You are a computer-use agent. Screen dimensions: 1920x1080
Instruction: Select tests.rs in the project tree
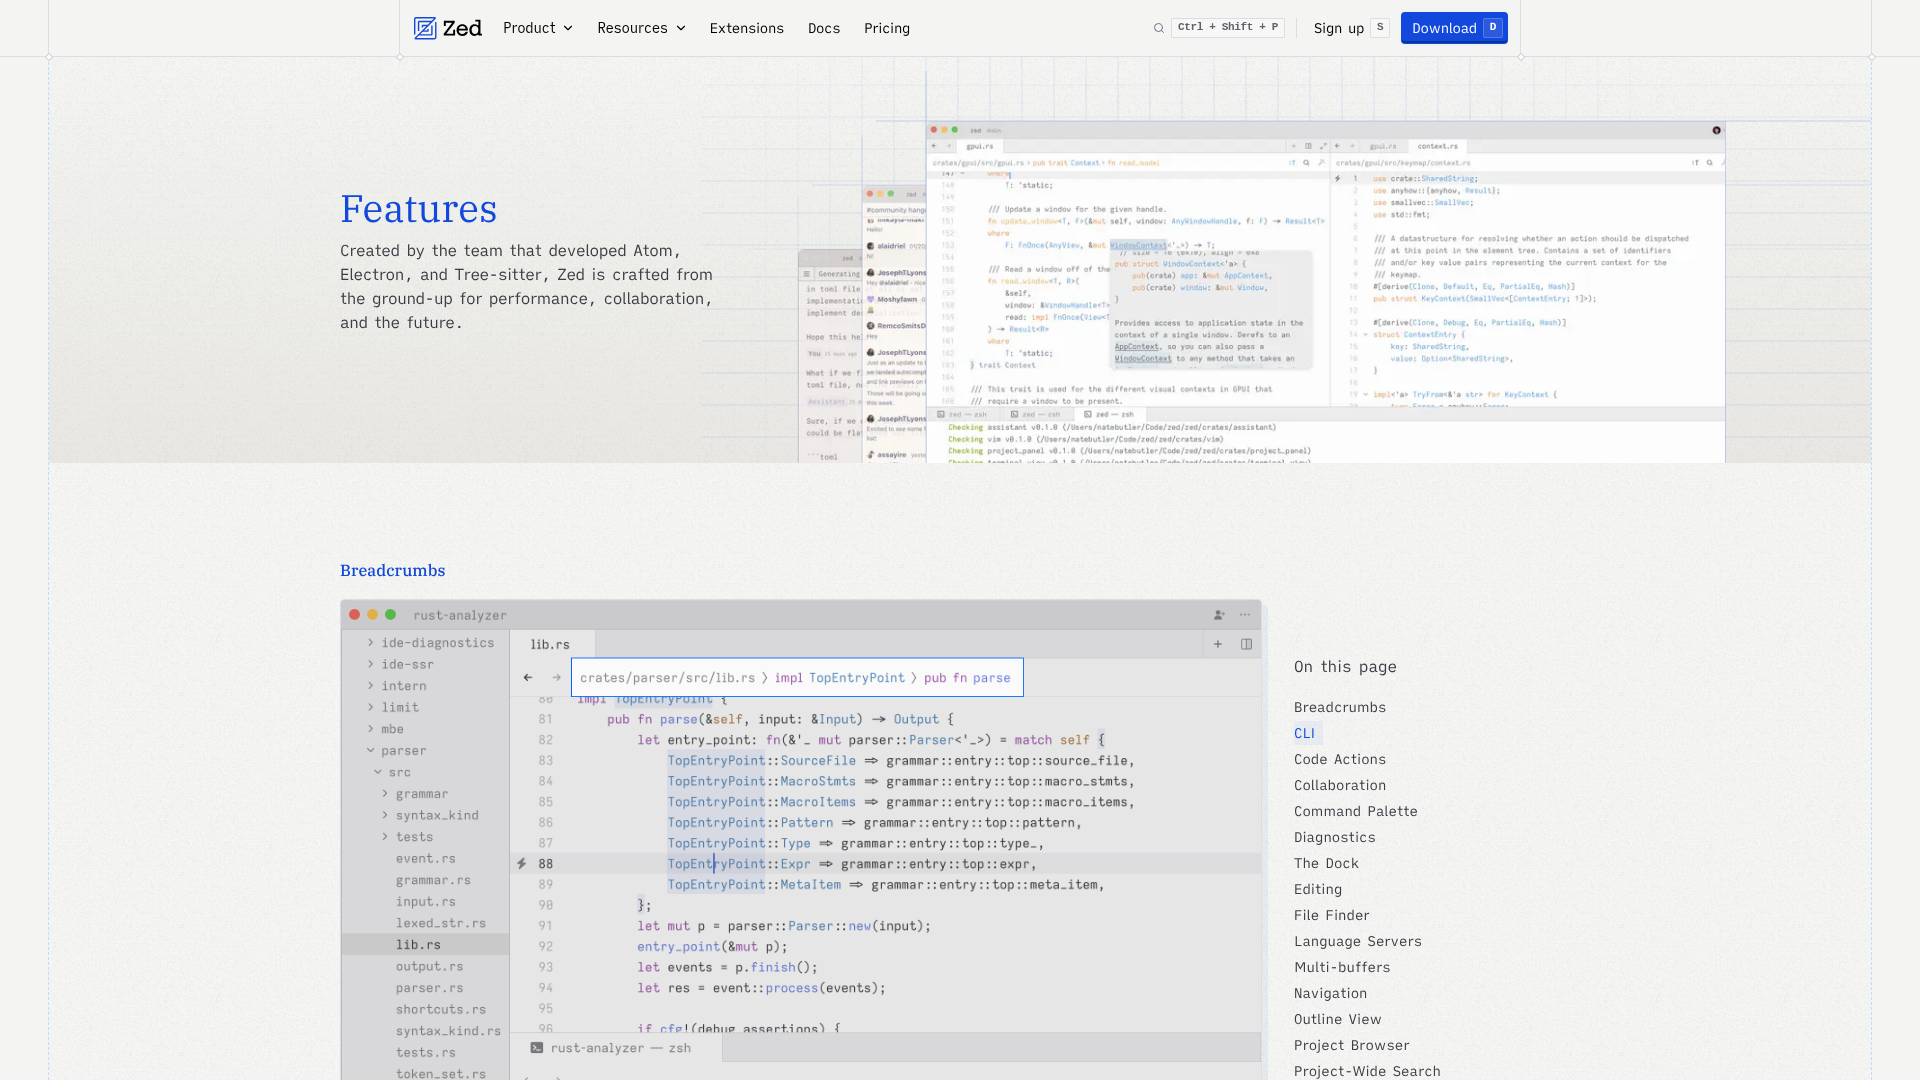point(425,1053)
